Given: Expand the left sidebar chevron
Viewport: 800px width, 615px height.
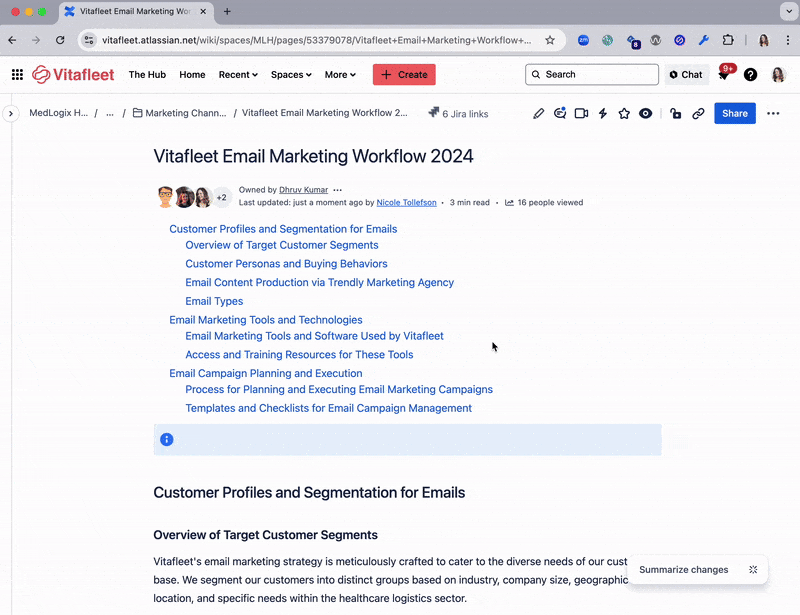Looking at the screenshot, I should click(11, 113).
